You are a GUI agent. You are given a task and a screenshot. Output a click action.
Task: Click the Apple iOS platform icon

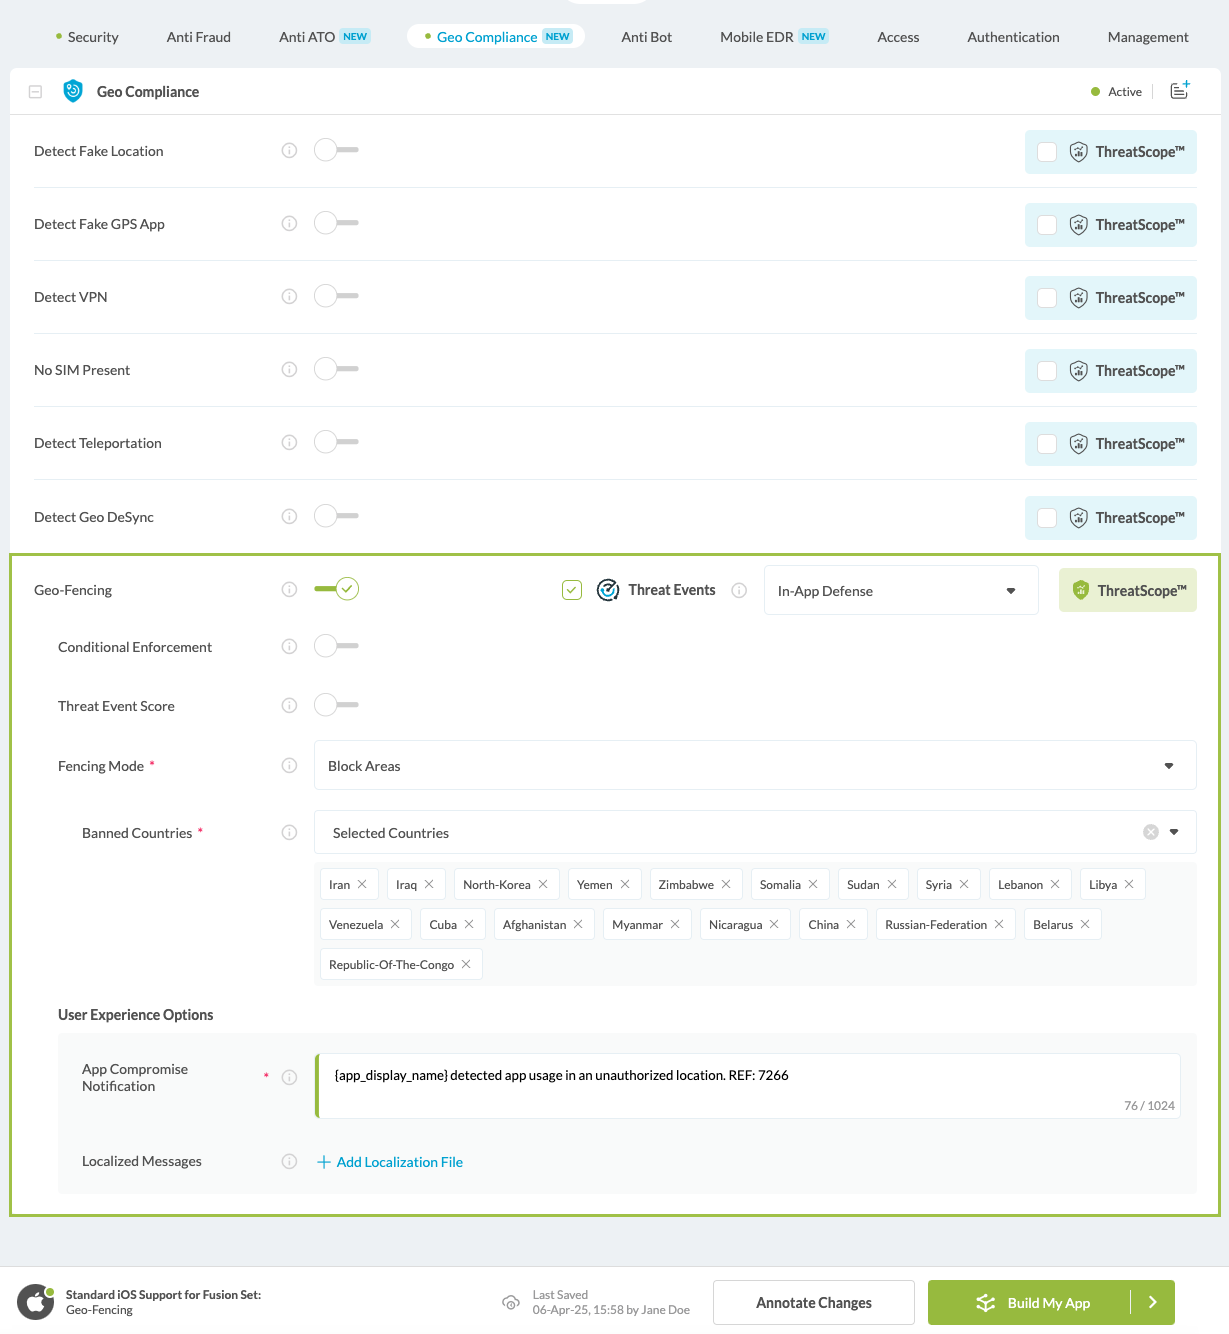tap(36, 1302)
